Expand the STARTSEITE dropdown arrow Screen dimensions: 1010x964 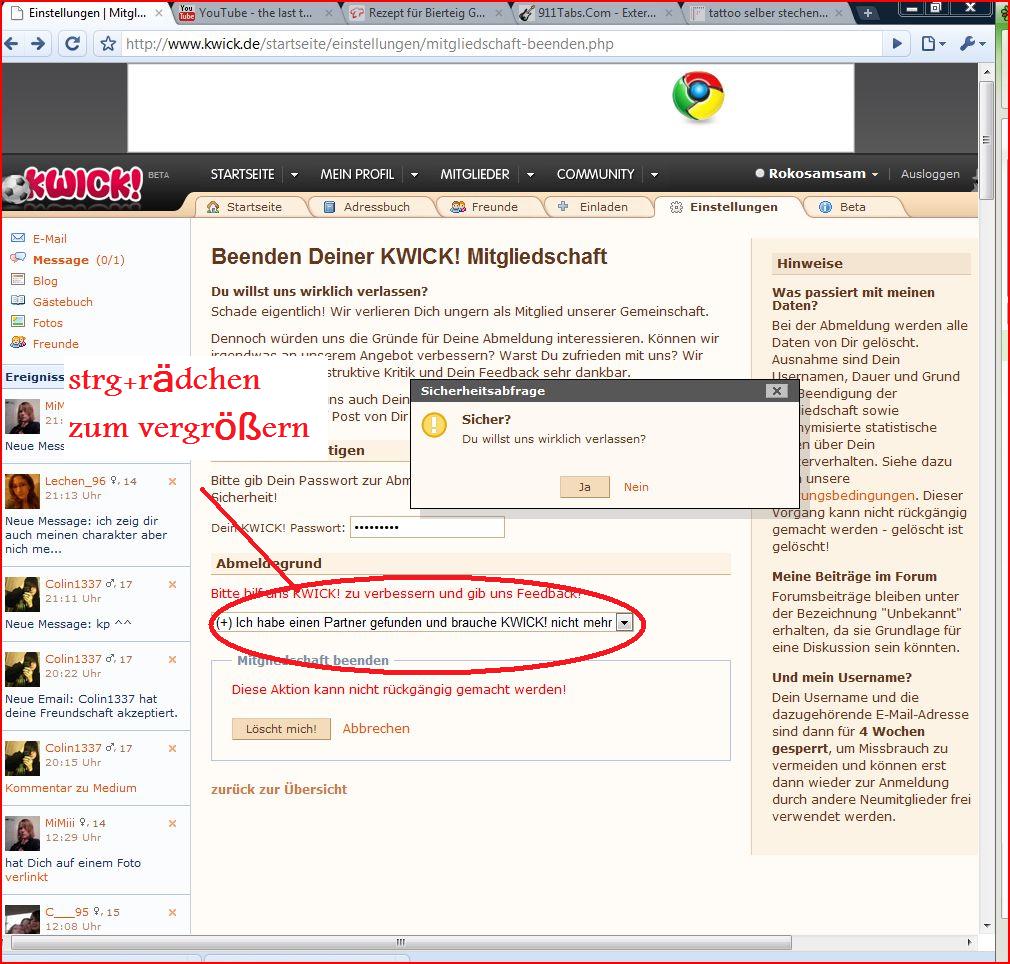click(294, 175)
